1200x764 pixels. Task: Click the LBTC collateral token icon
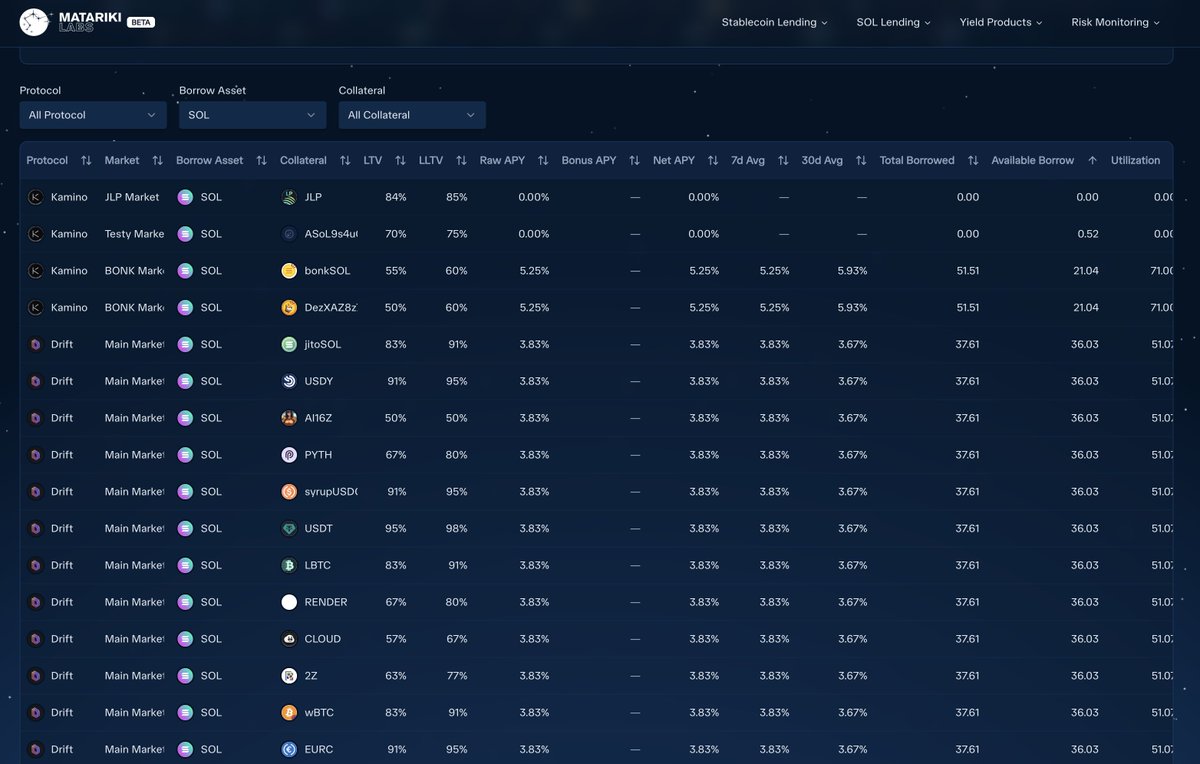[x=289, y=565]
